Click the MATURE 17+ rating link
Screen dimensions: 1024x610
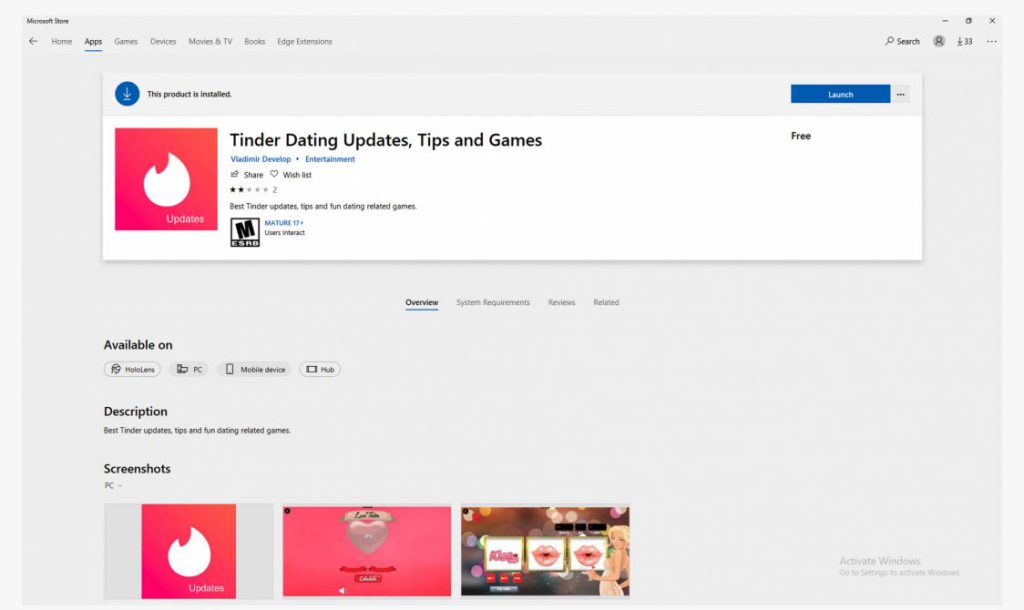click(x=284, y=223)
